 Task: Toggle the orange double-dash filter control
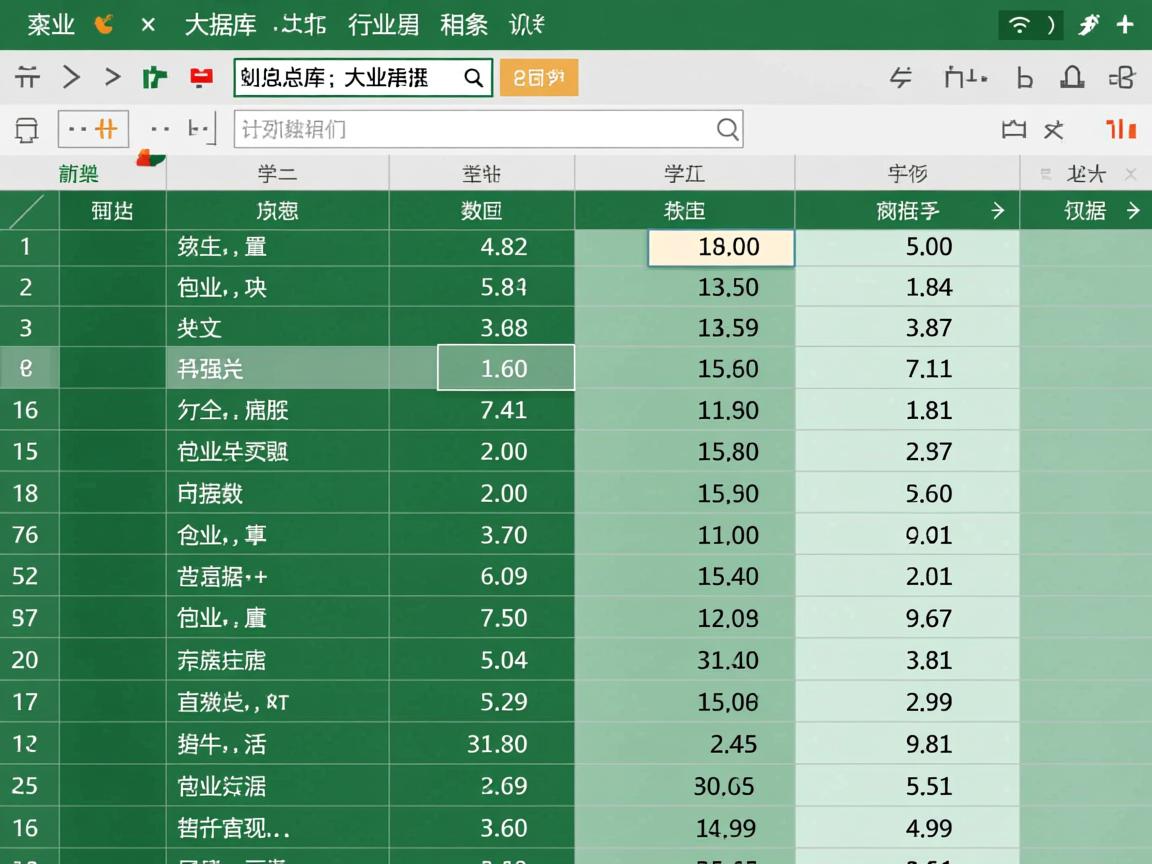pos(91,129)
